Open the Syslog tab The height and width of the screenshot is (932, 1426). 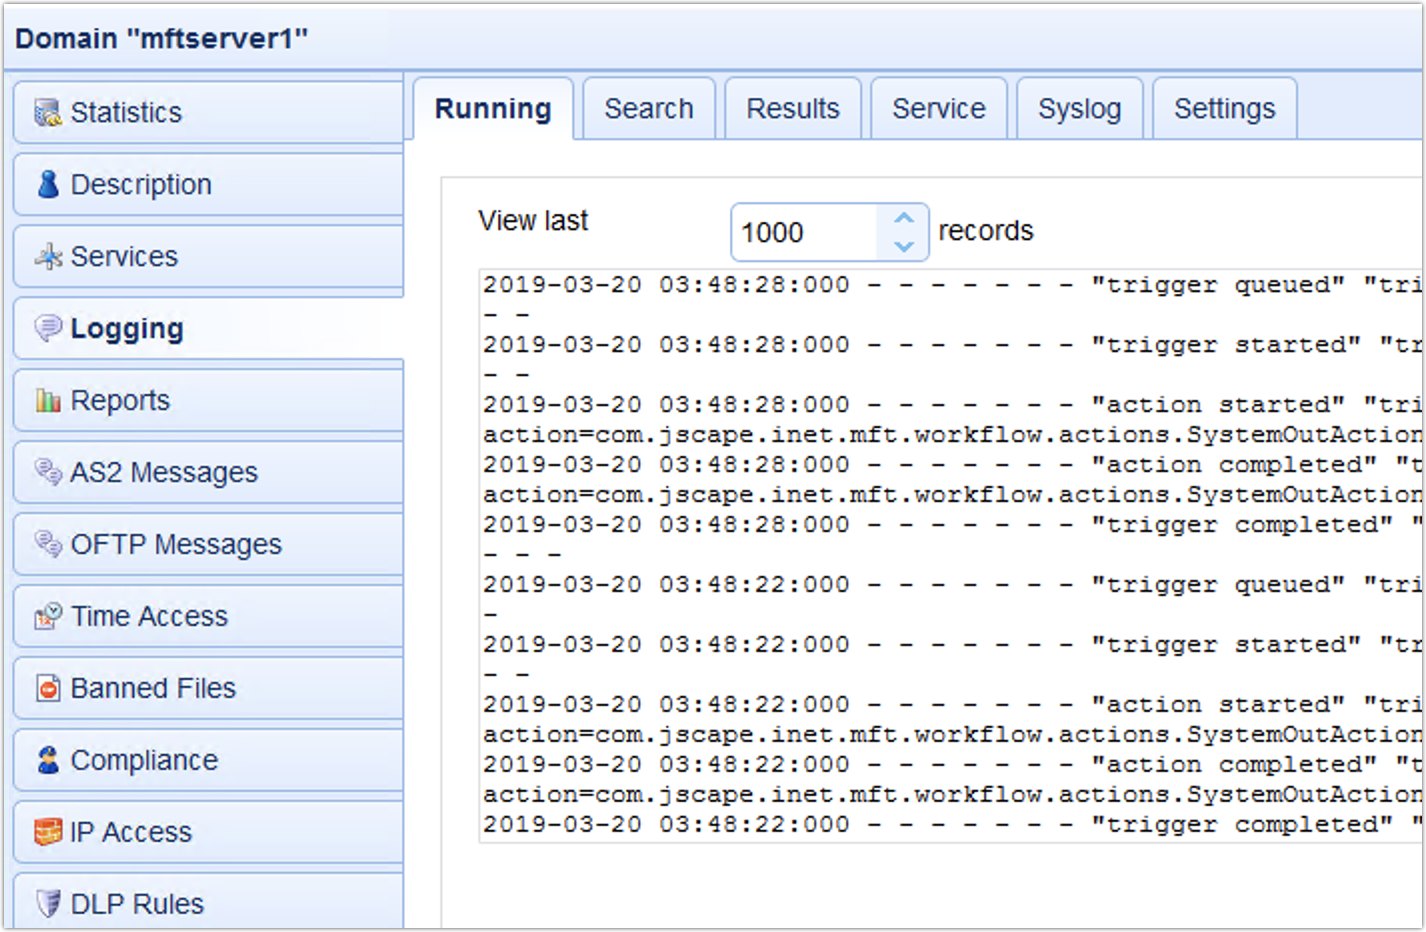pos(1079,108)
